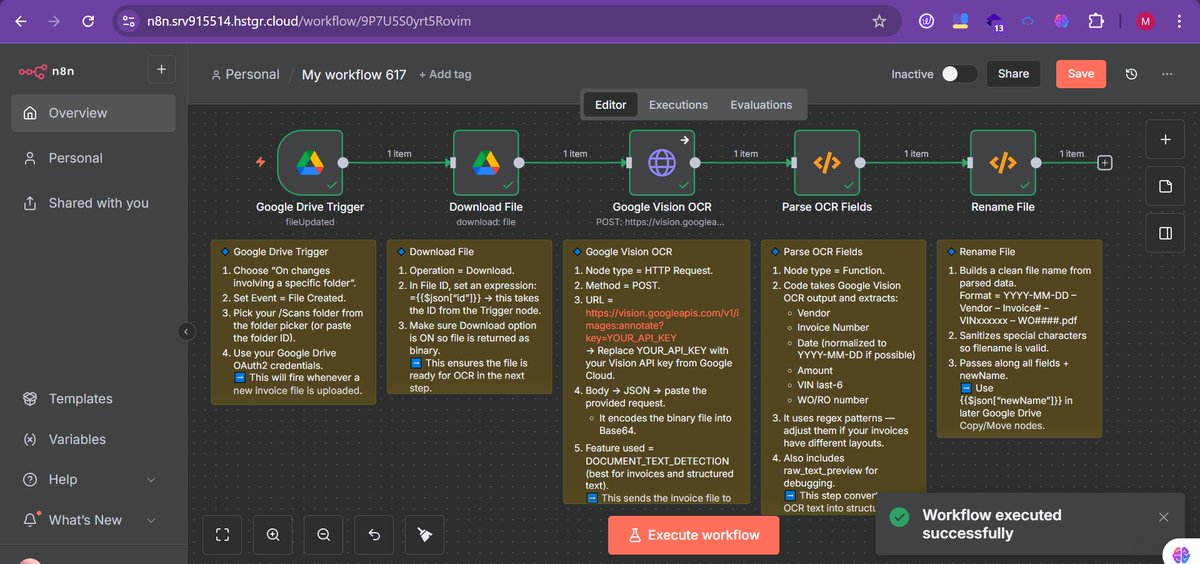
Task: Select the Rename File sticky note
Action: (1019, 338)
